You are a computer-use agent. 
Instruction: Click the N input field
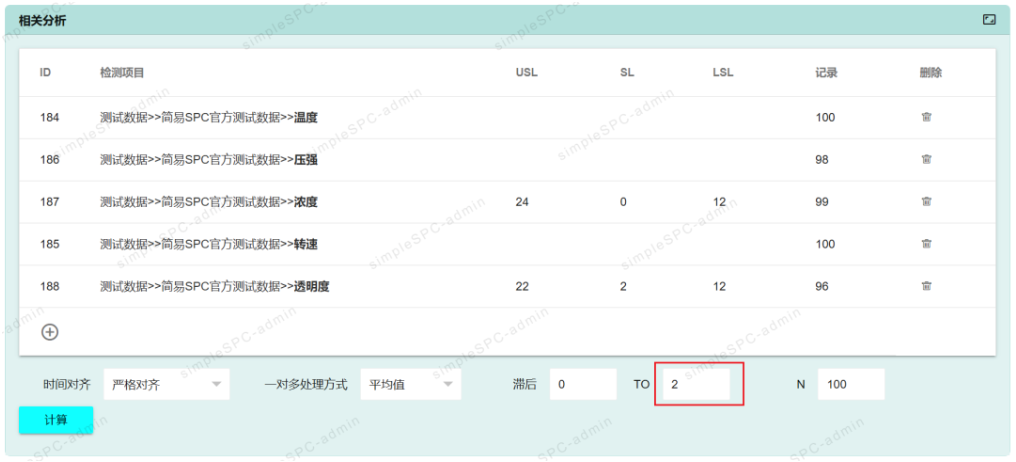point(850,384)
